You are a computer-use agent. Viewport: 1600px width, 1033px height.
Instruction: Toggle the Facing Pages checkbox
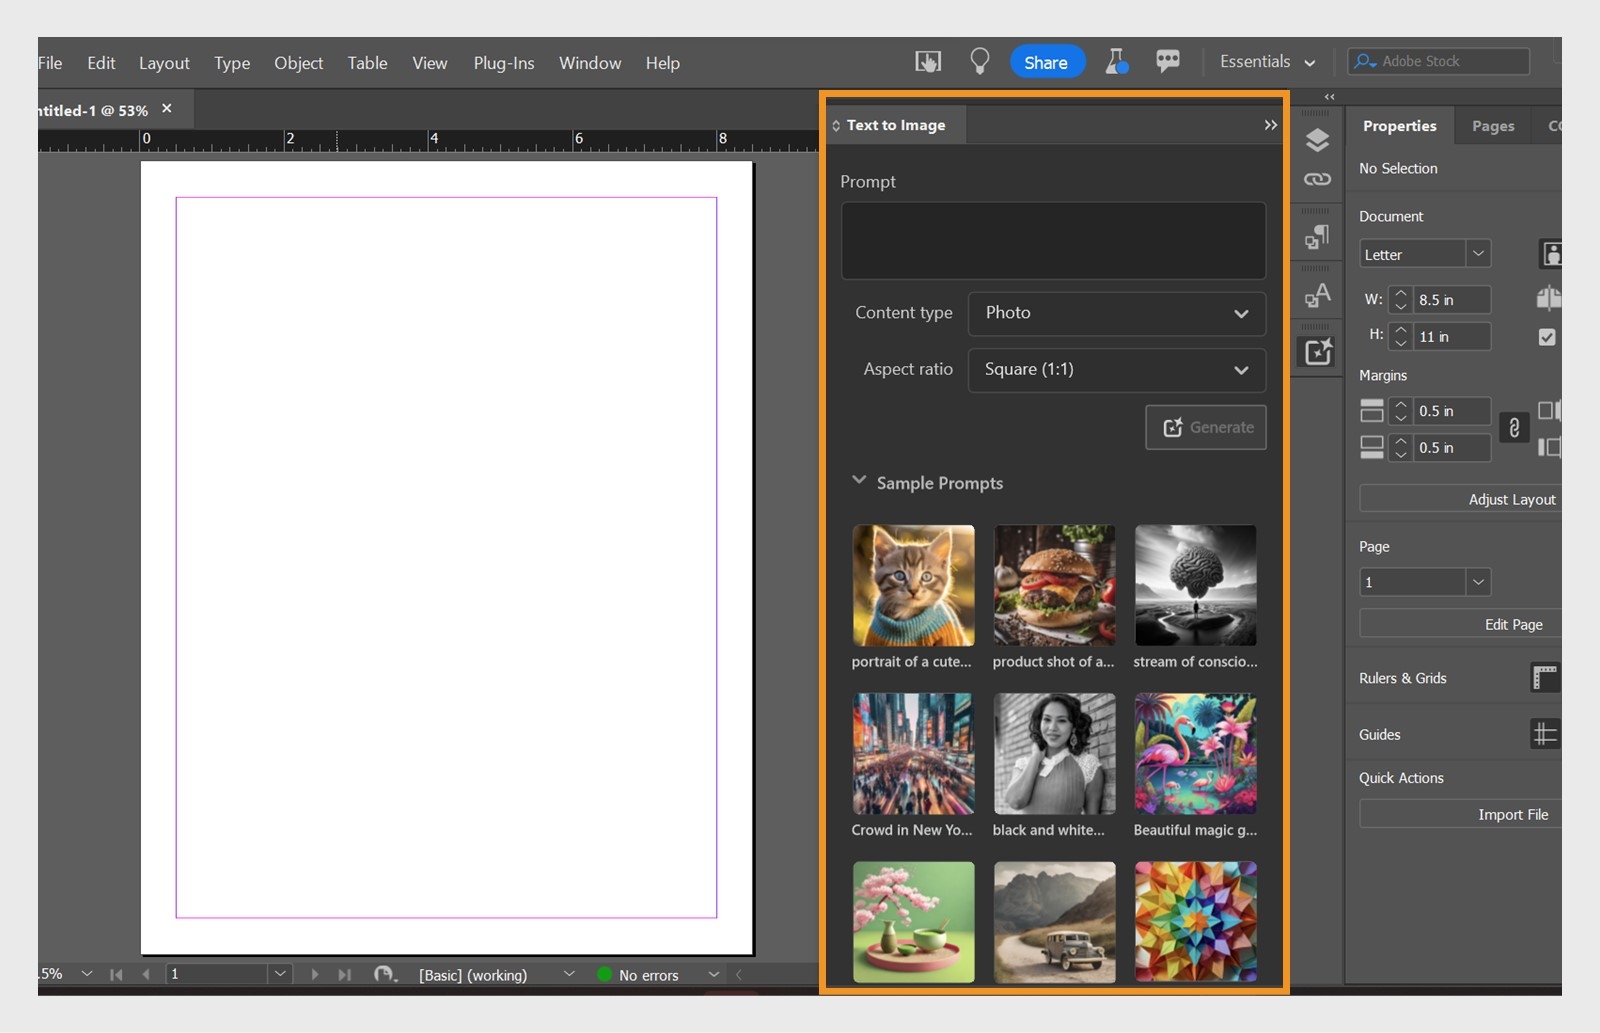pos(1547,337)
